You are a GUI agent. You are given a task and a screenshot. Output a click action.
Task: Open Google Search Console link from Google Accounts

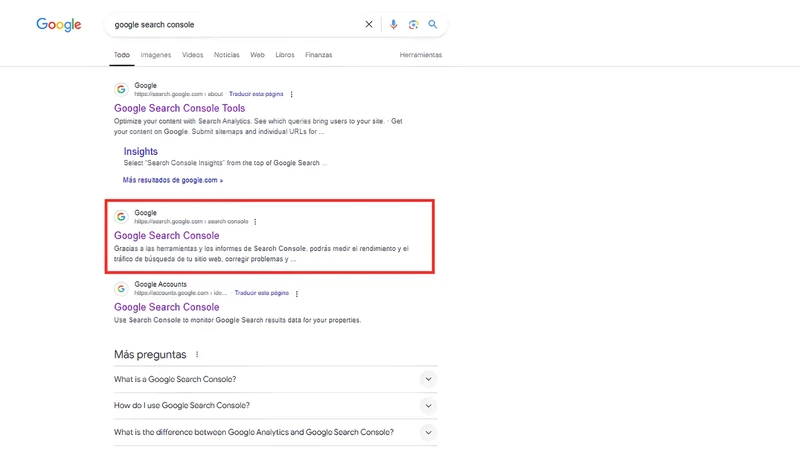(x=166, y=307)
